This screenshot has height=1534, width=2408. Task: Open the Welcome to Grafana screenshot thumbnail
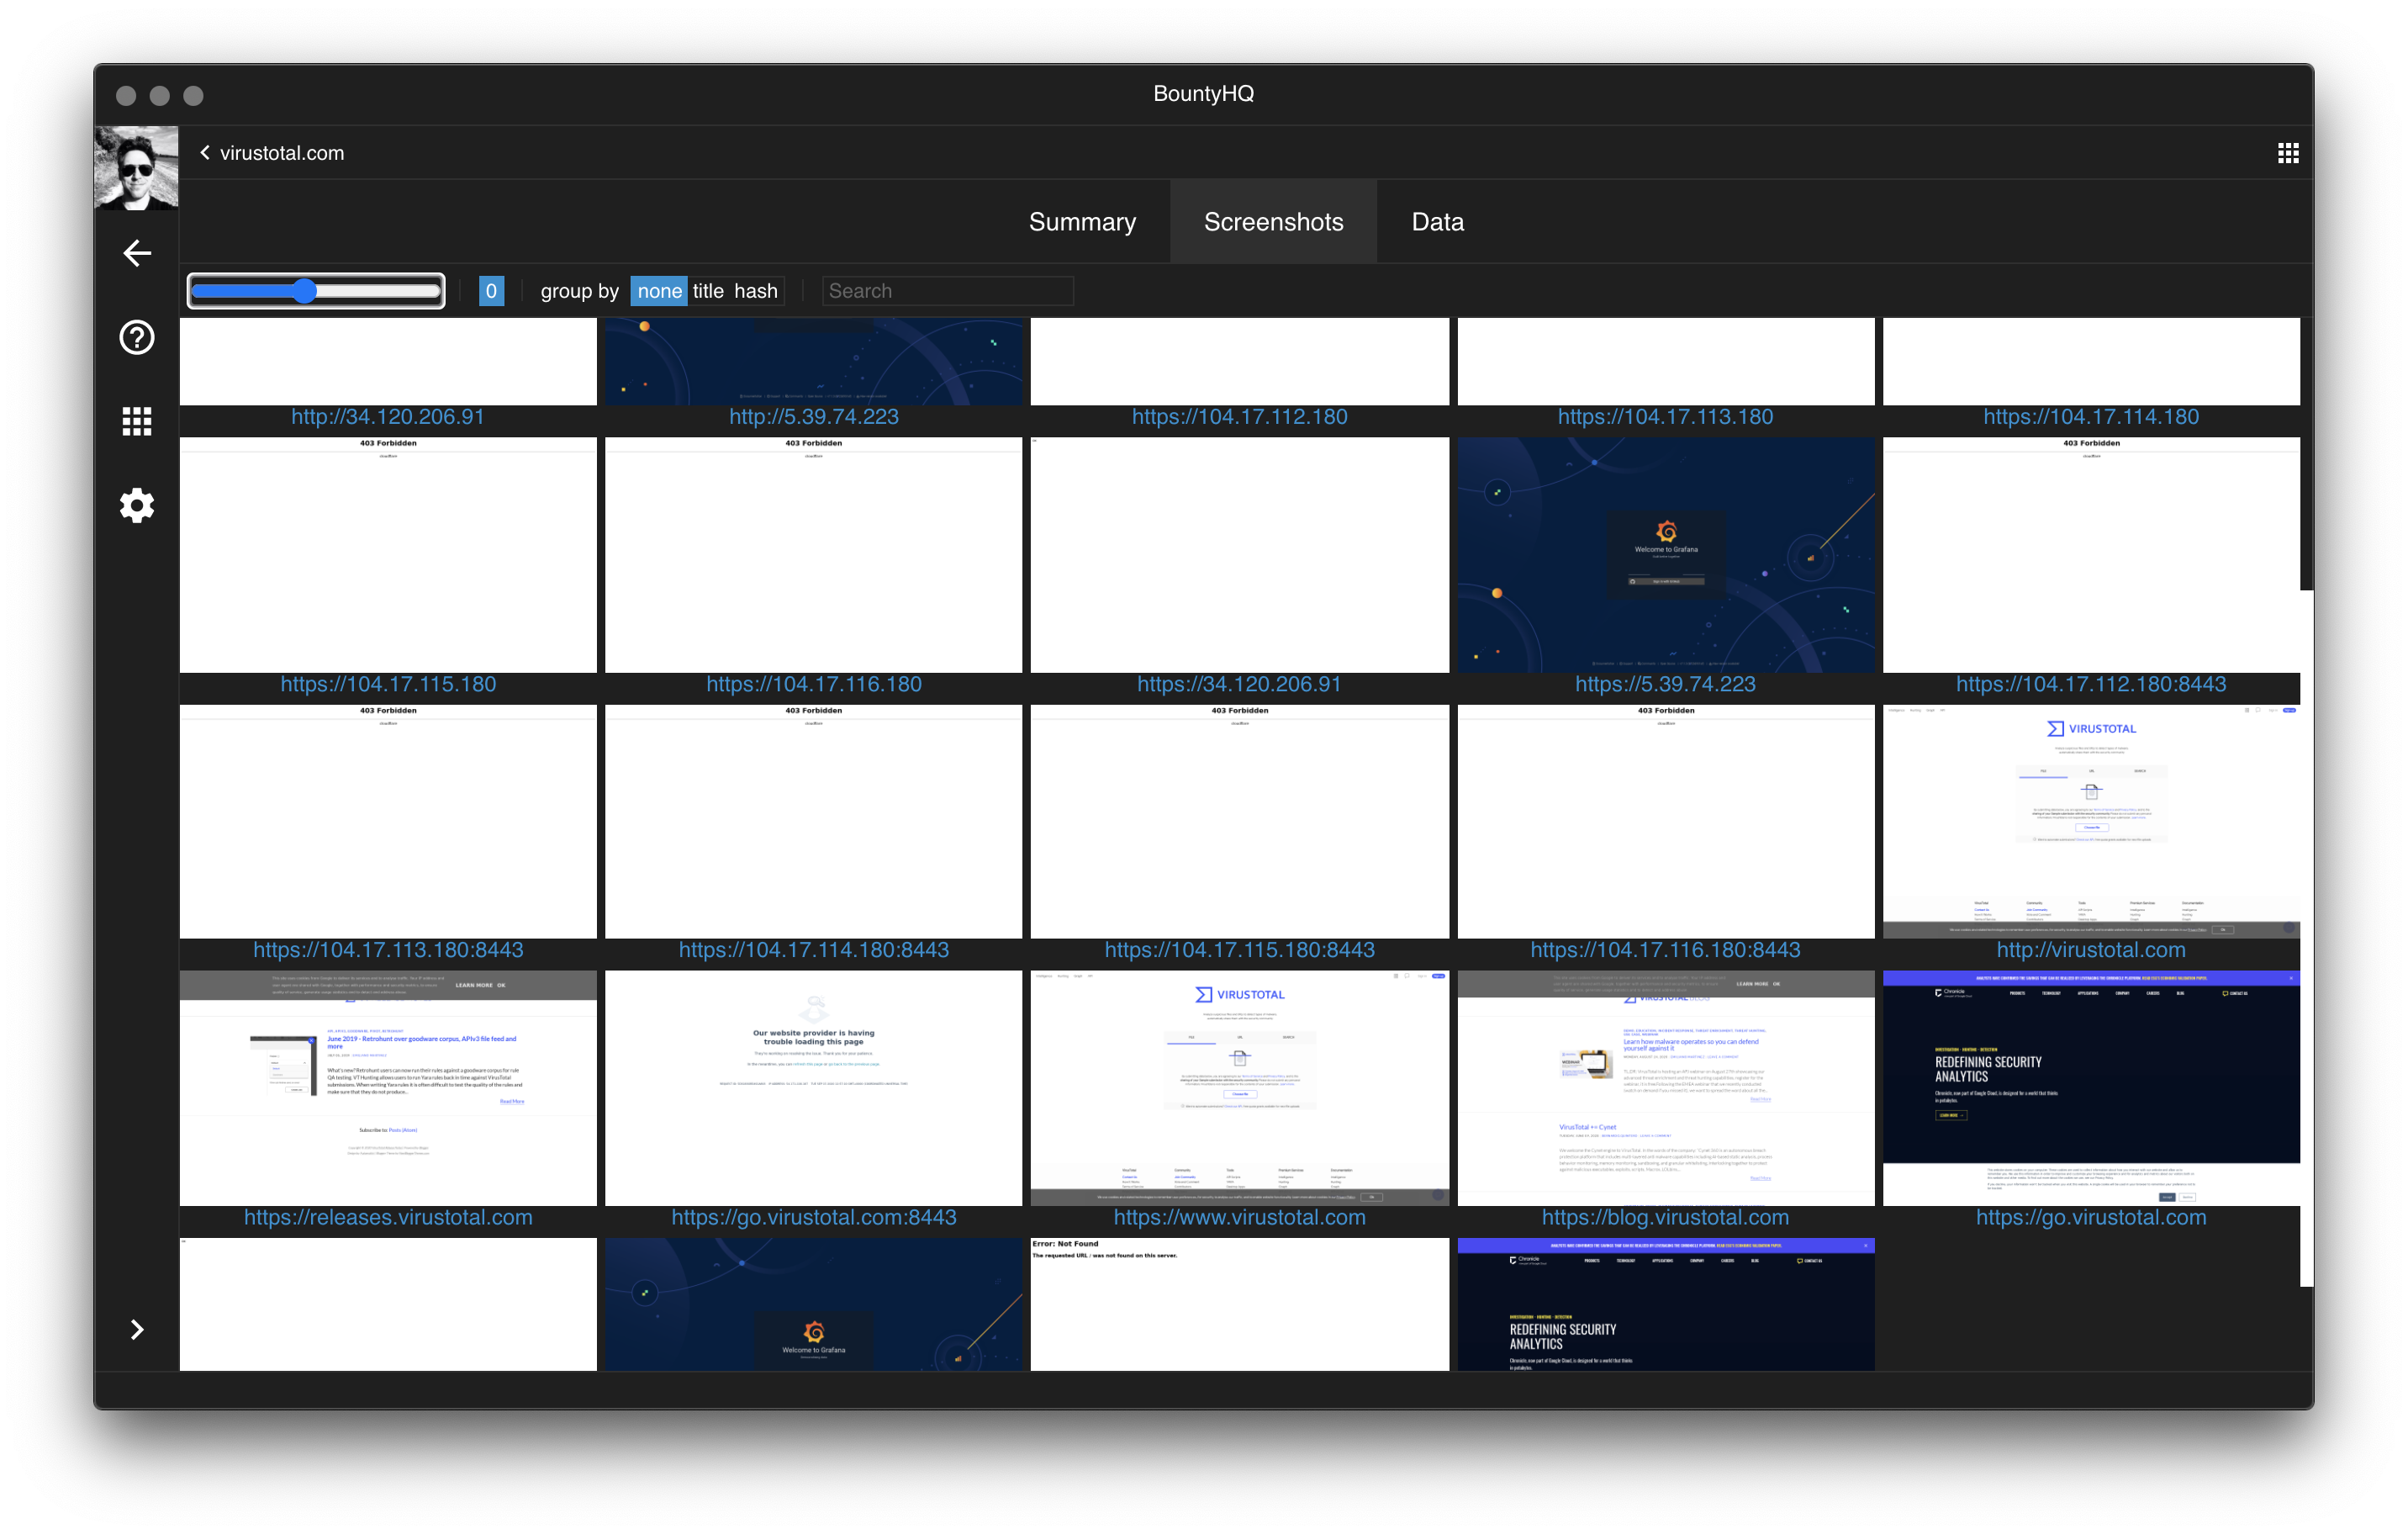[x=1665, y=554]
